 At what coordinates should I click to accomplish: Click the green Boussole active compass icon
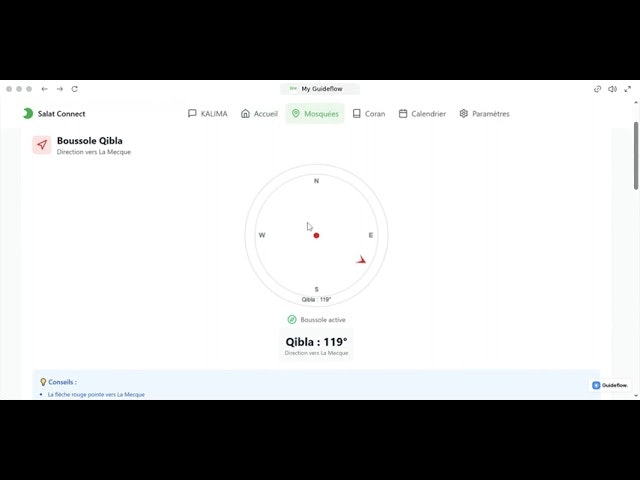pyautogui.click(x=292, y=320)
